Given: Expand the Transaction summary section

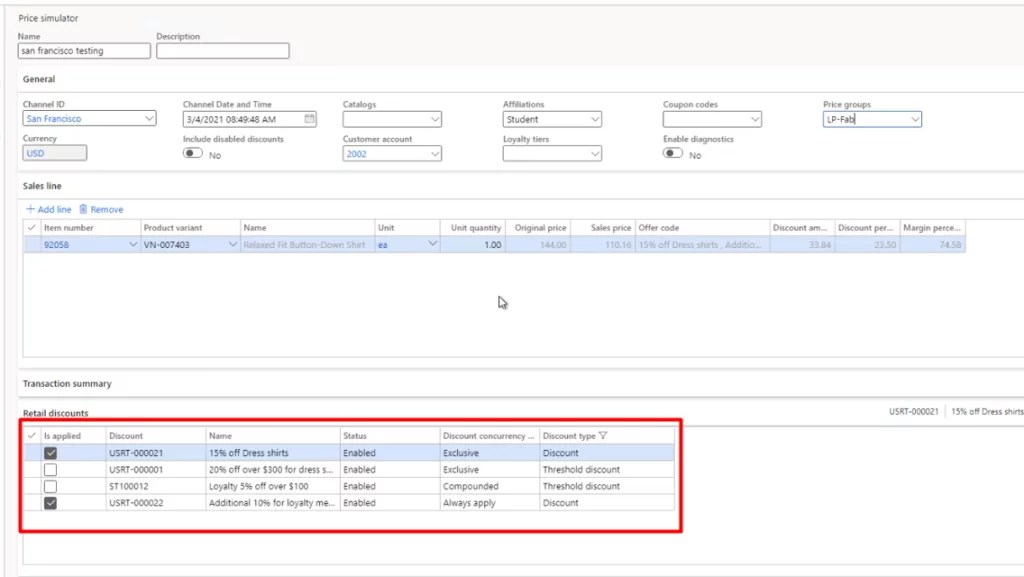Looking at the screenshot, I should point(67,384).
